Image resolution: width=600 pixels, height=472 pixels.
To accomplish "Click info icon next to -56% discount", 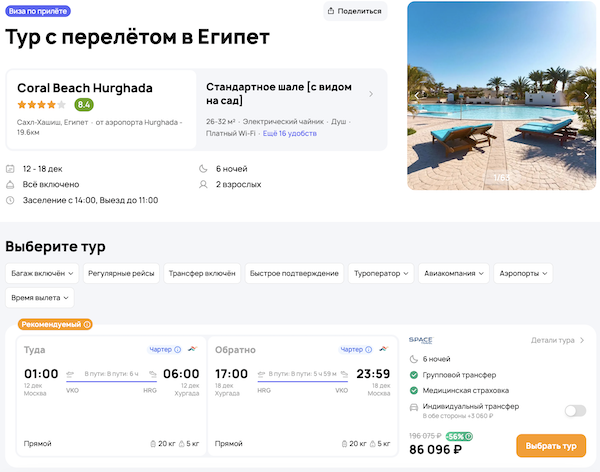I will (x=469, y=436).
